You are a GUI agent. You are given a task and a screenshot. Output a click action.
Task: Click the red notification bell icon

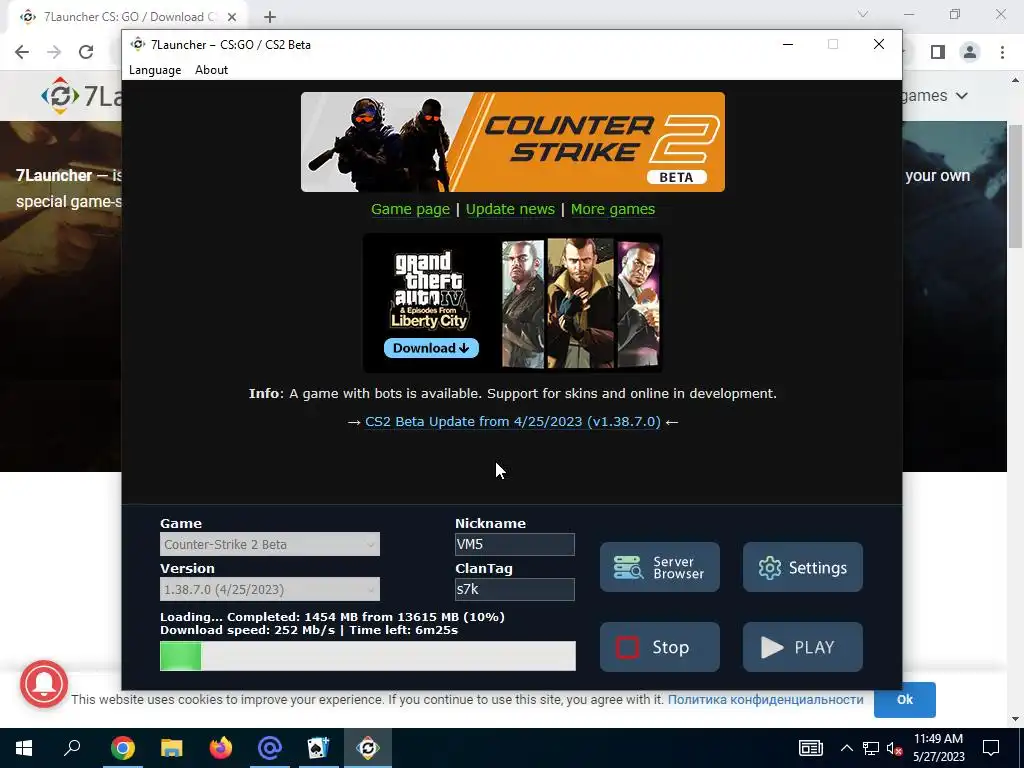click(44, 684)
